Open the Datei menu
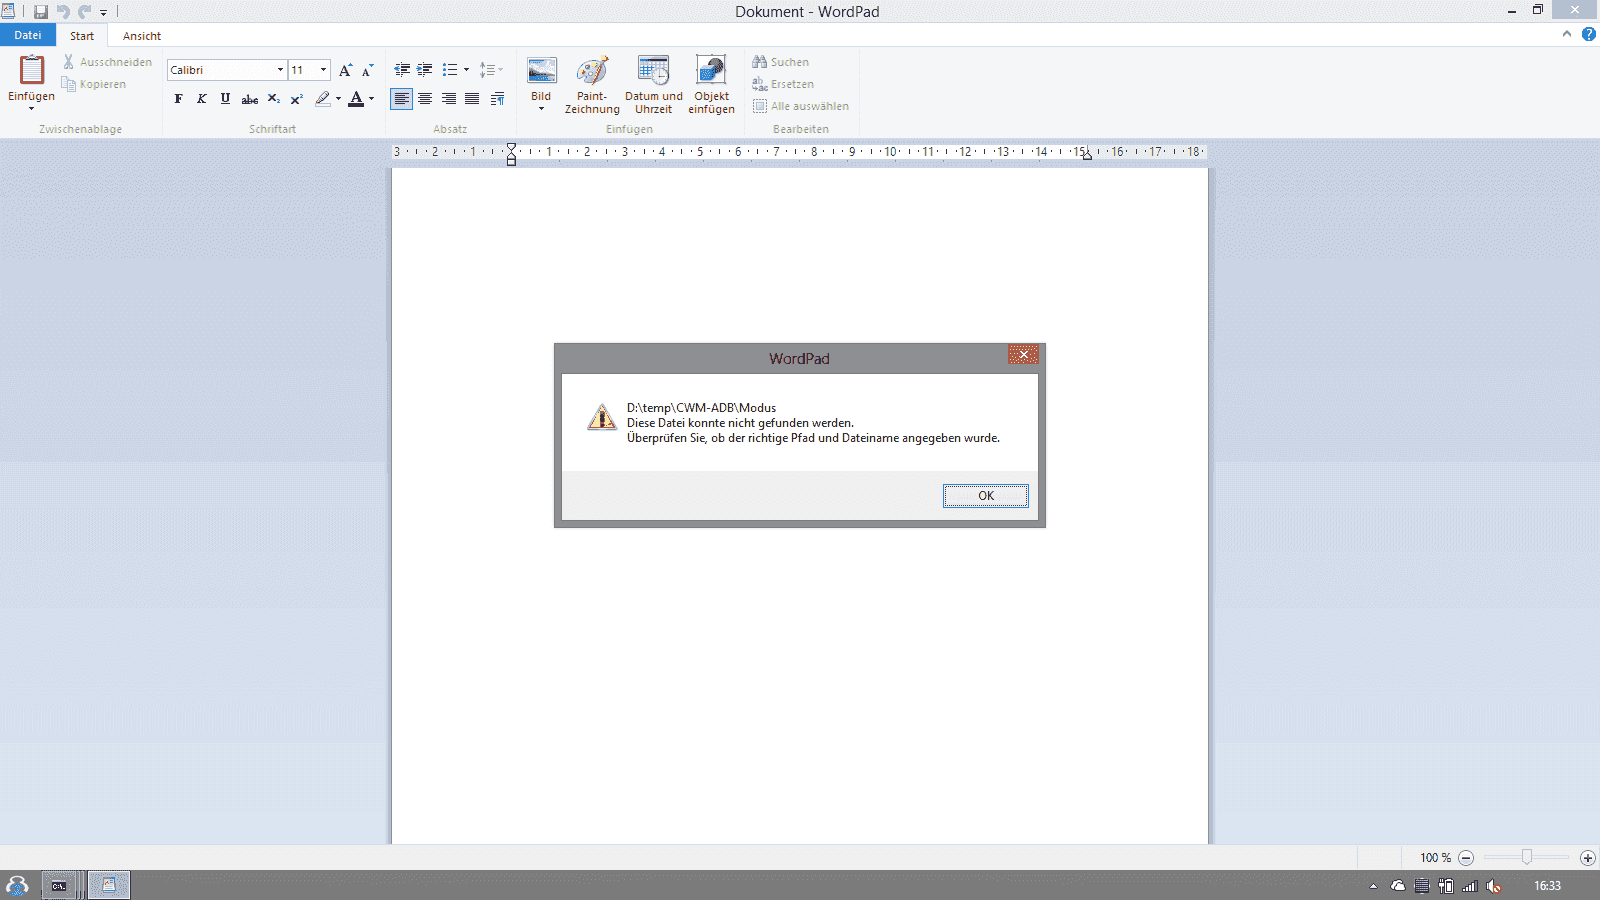The height and width of the screenshot is (900, 1600). [x=28, y=35]
